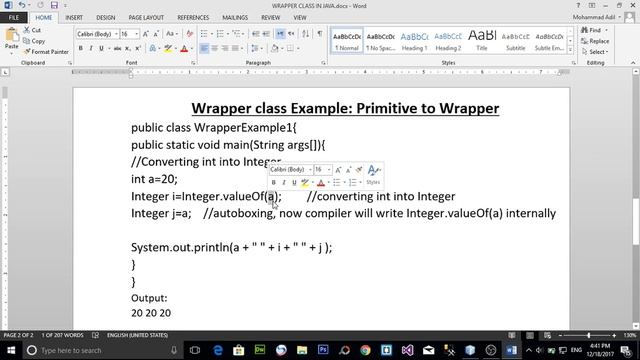This screenshot has width=640, height=360.
Task: Apply the No Spacing style
Action: [x=380, y=41]
